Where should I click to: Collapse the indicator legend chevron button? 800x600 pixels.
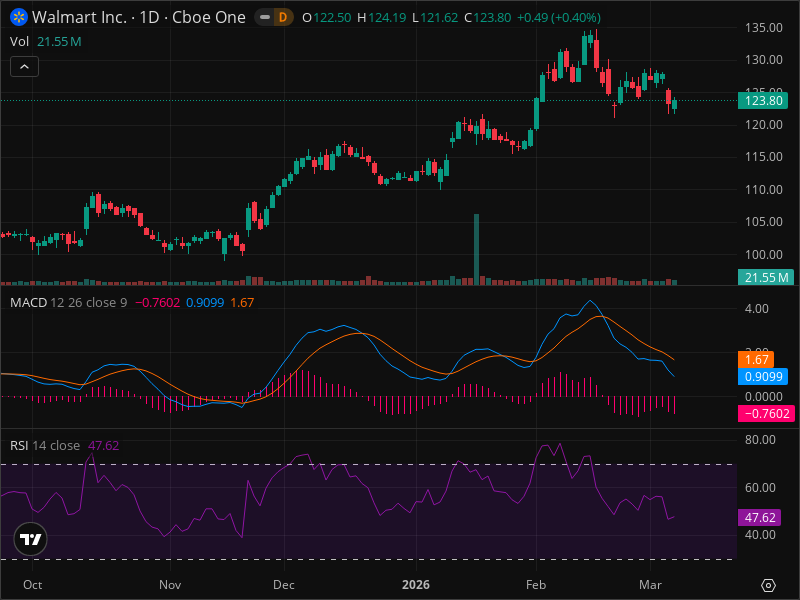24,67
